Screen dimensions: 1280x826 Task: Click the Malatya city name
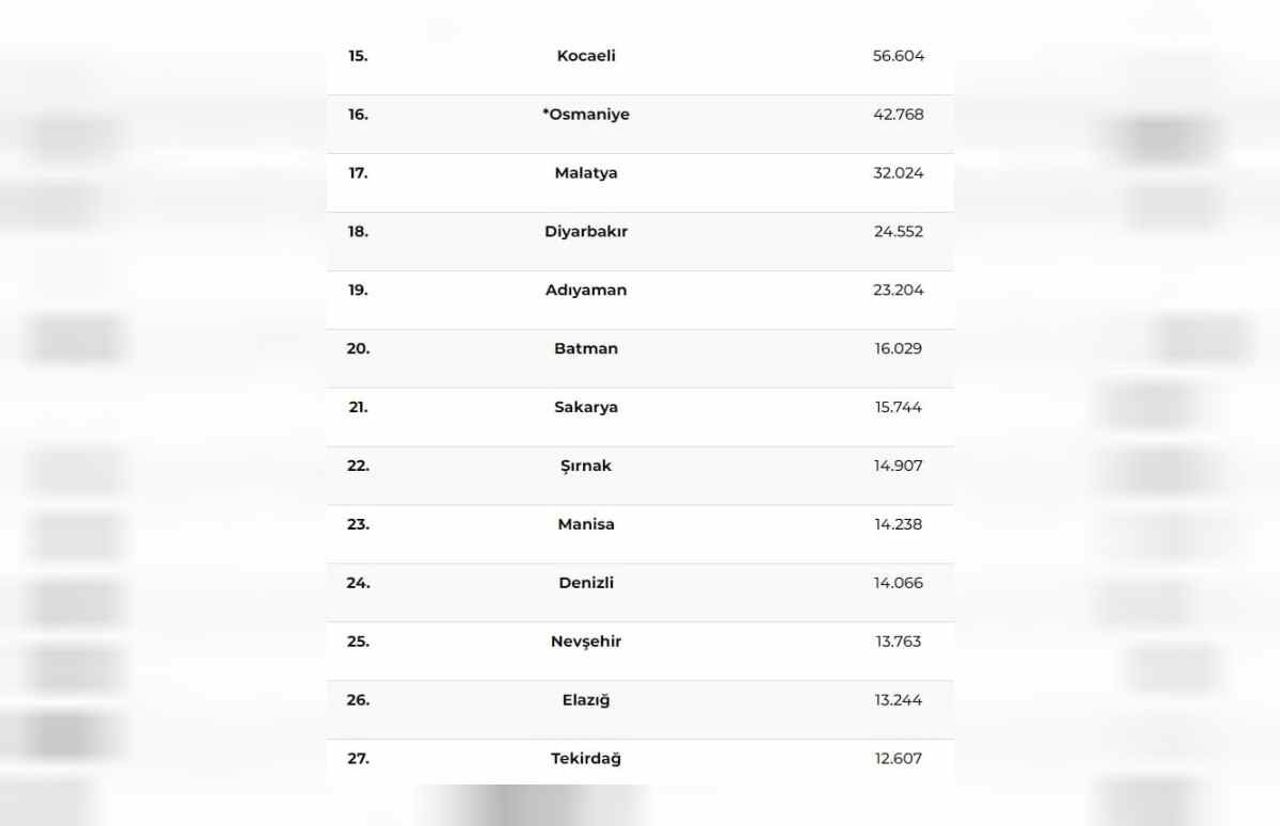pyautogui.click(x=586, y=173)
